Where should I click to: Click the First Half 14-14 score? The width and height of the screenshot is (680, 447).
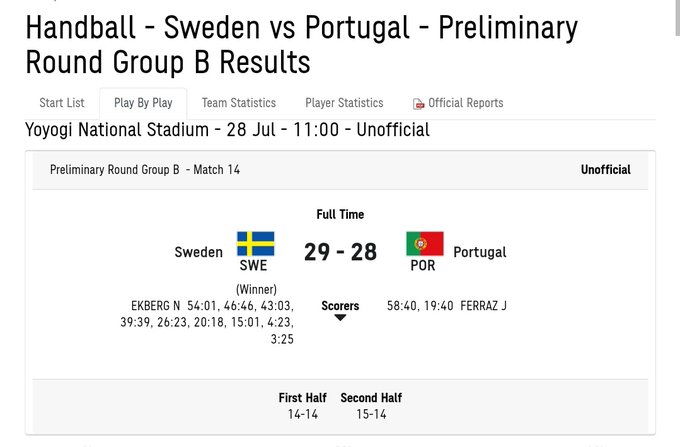coord(303,413)
